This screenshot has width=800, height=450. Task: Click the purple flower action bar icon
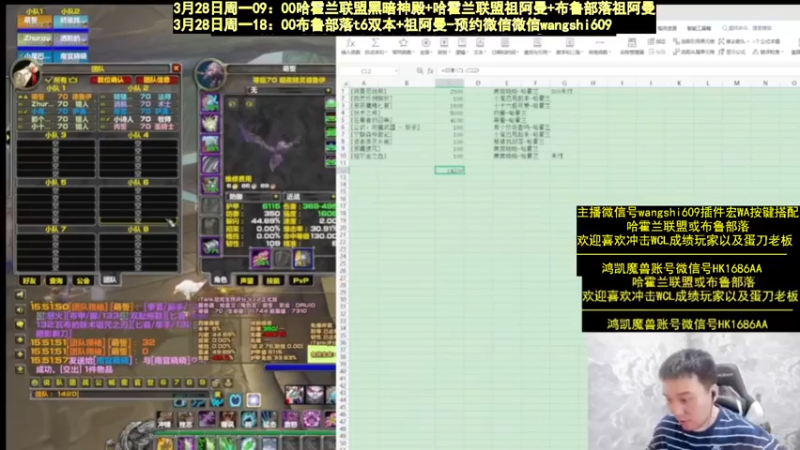point(311,419)
